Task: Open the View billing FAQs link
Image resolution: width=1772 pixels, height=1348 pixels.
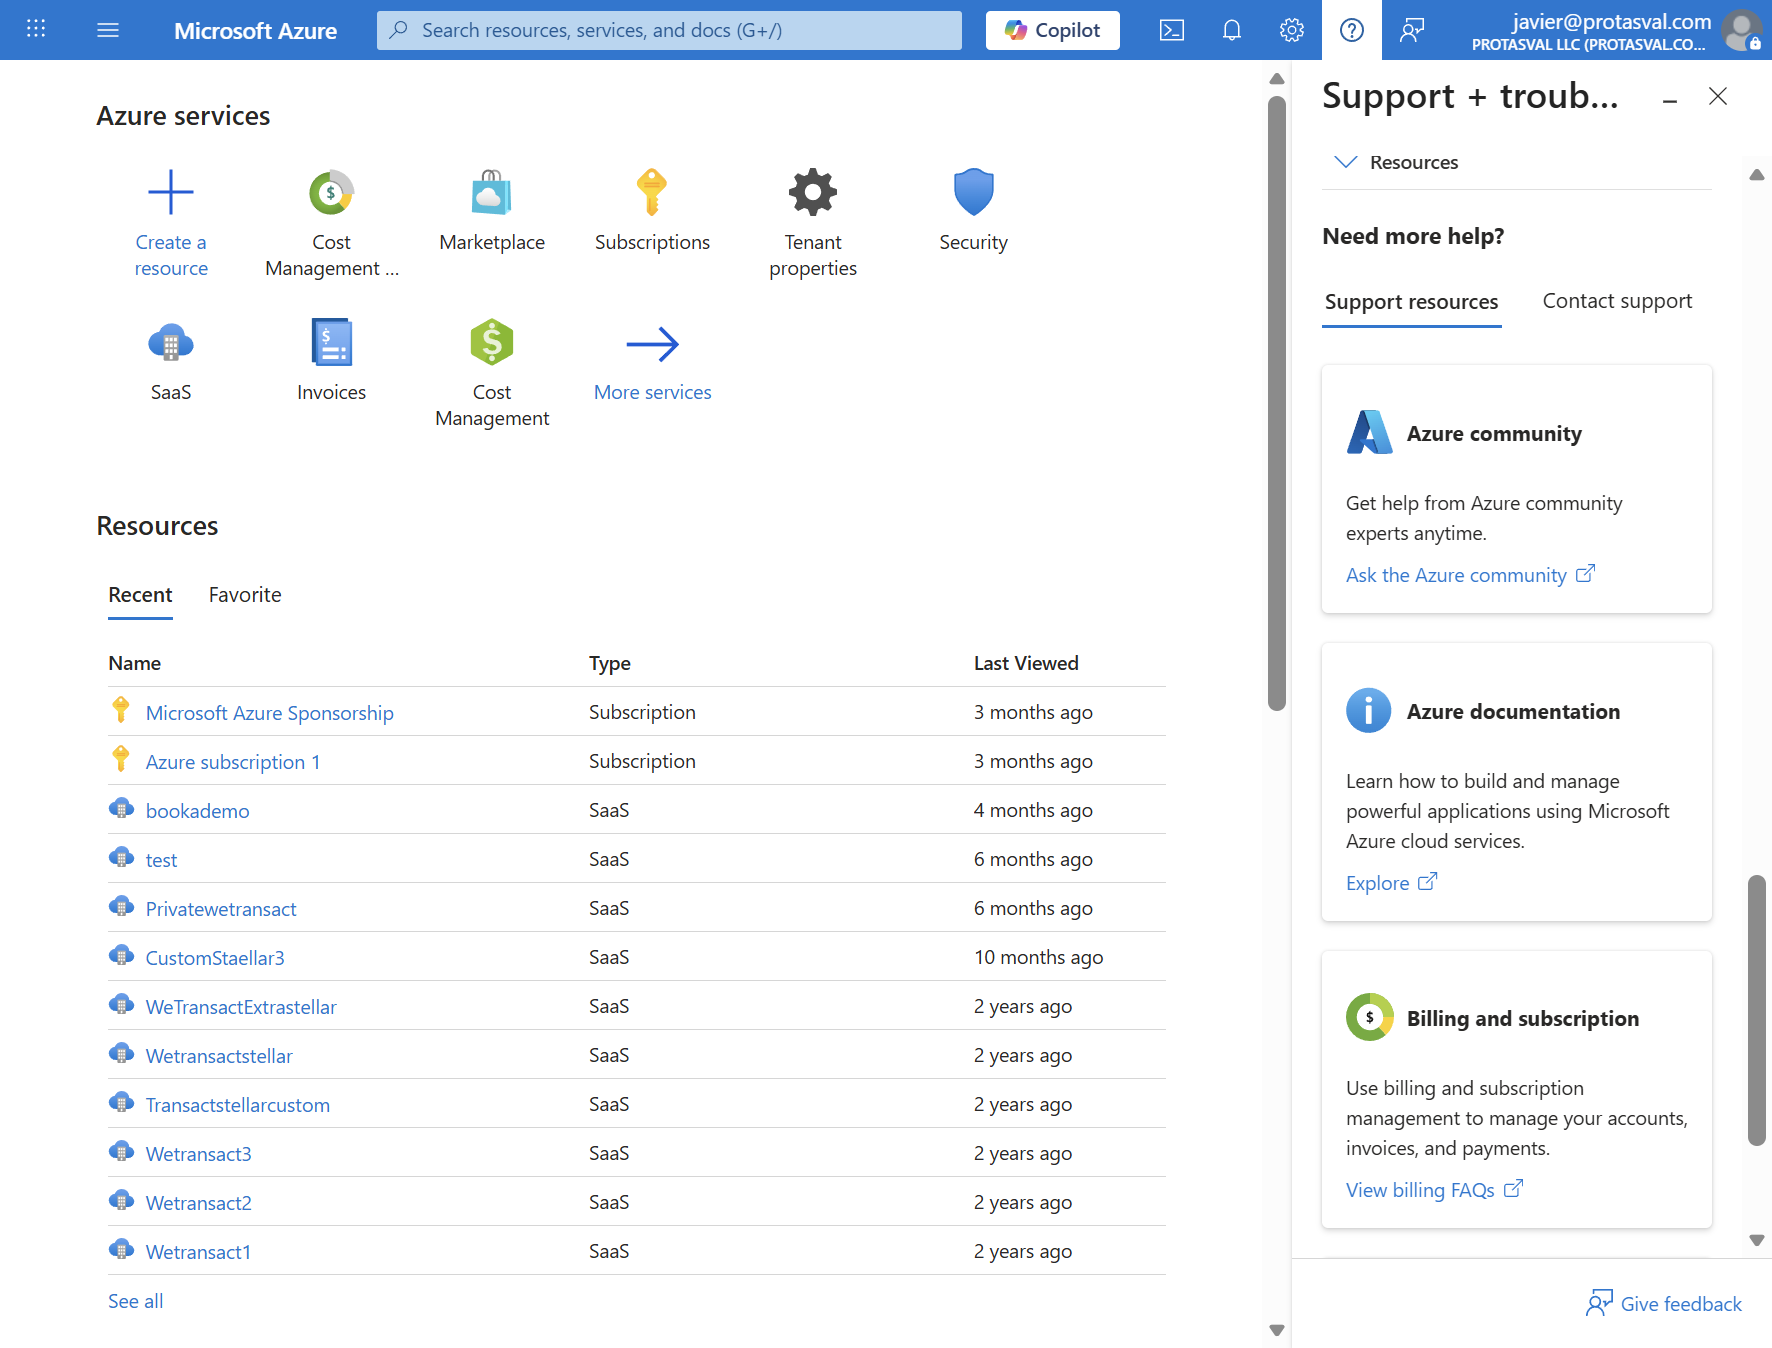Action: point(1434,1190)
